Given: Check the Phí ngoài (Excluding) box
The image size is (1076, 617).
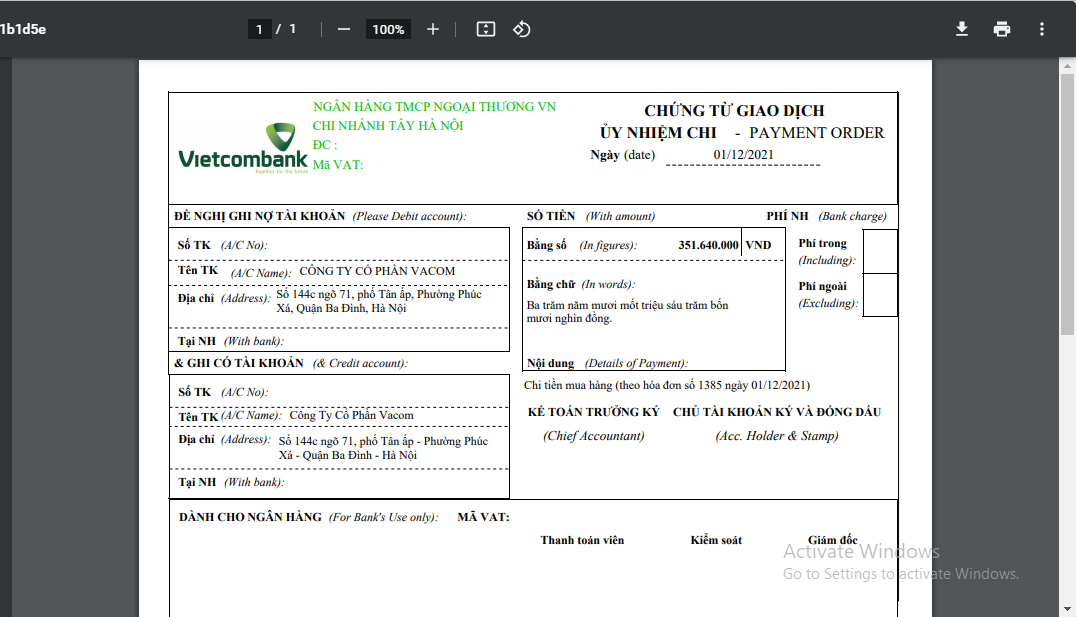Looking at the screenshot, I should [x=880, y=295].
